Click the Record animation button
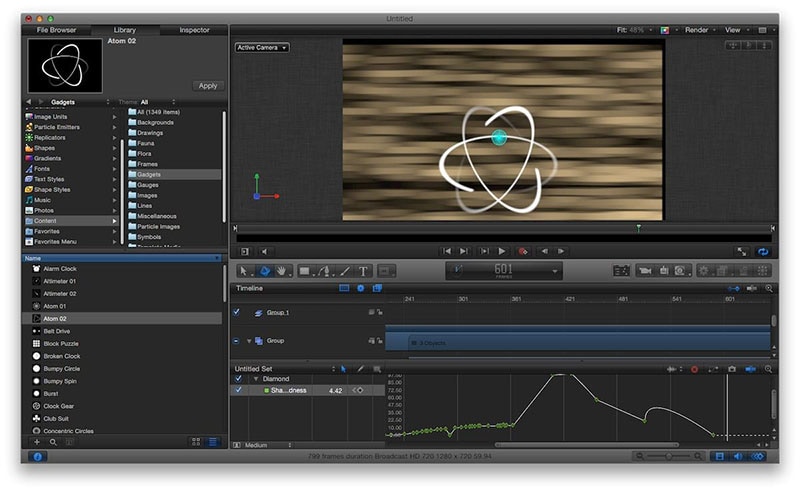This screenshot has width=800, height=492. click(x=522, y=252)
